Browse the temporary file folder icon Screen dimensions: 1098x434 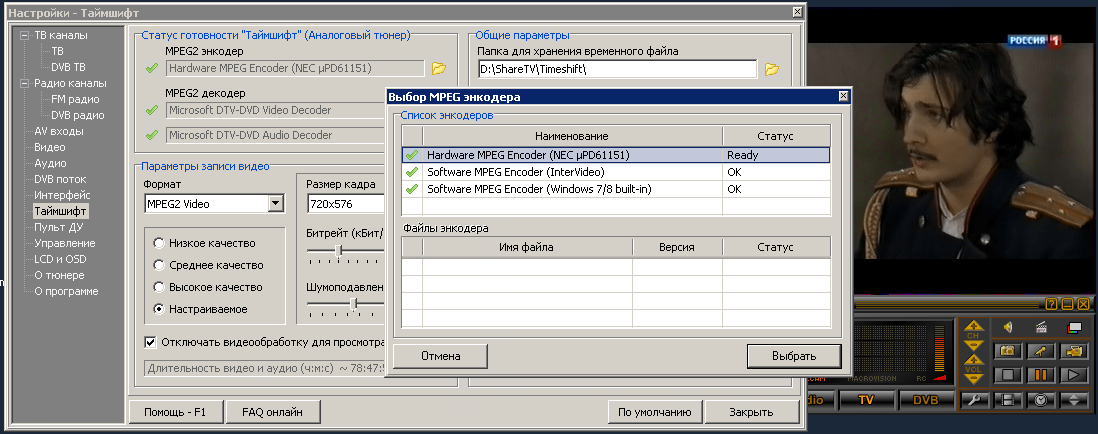[771, 69]
